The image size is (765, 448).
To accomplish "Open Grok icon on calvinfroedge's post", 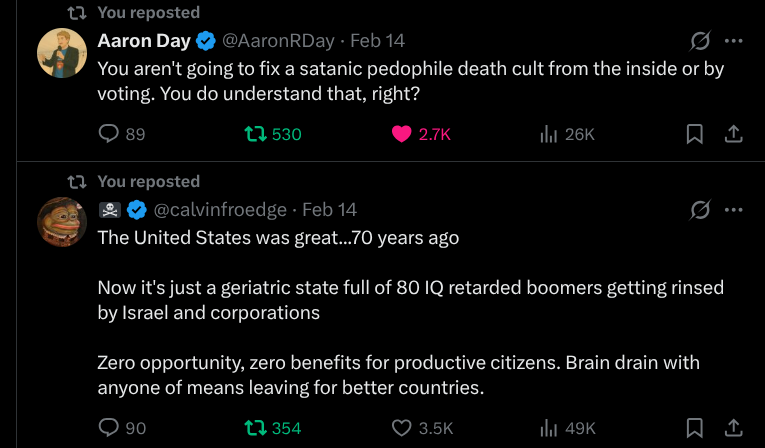I will pyautogui.click(x=700, y=210).
